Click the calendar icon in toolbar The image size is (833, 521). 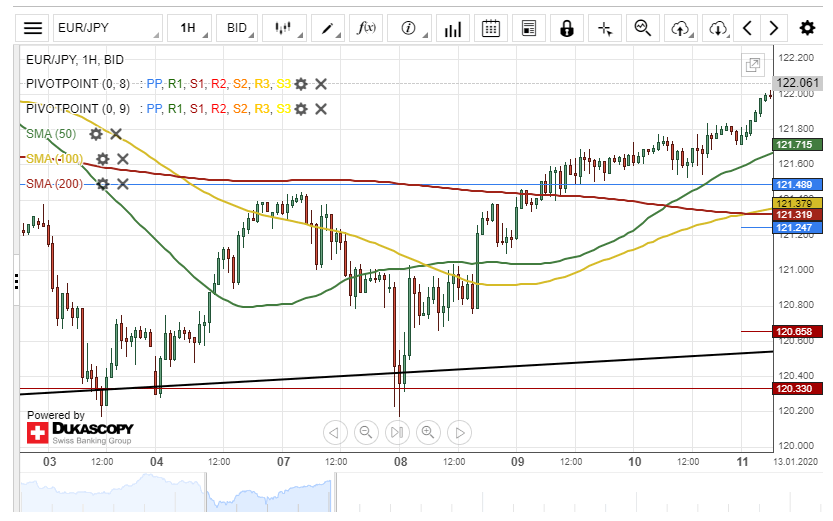491,28
